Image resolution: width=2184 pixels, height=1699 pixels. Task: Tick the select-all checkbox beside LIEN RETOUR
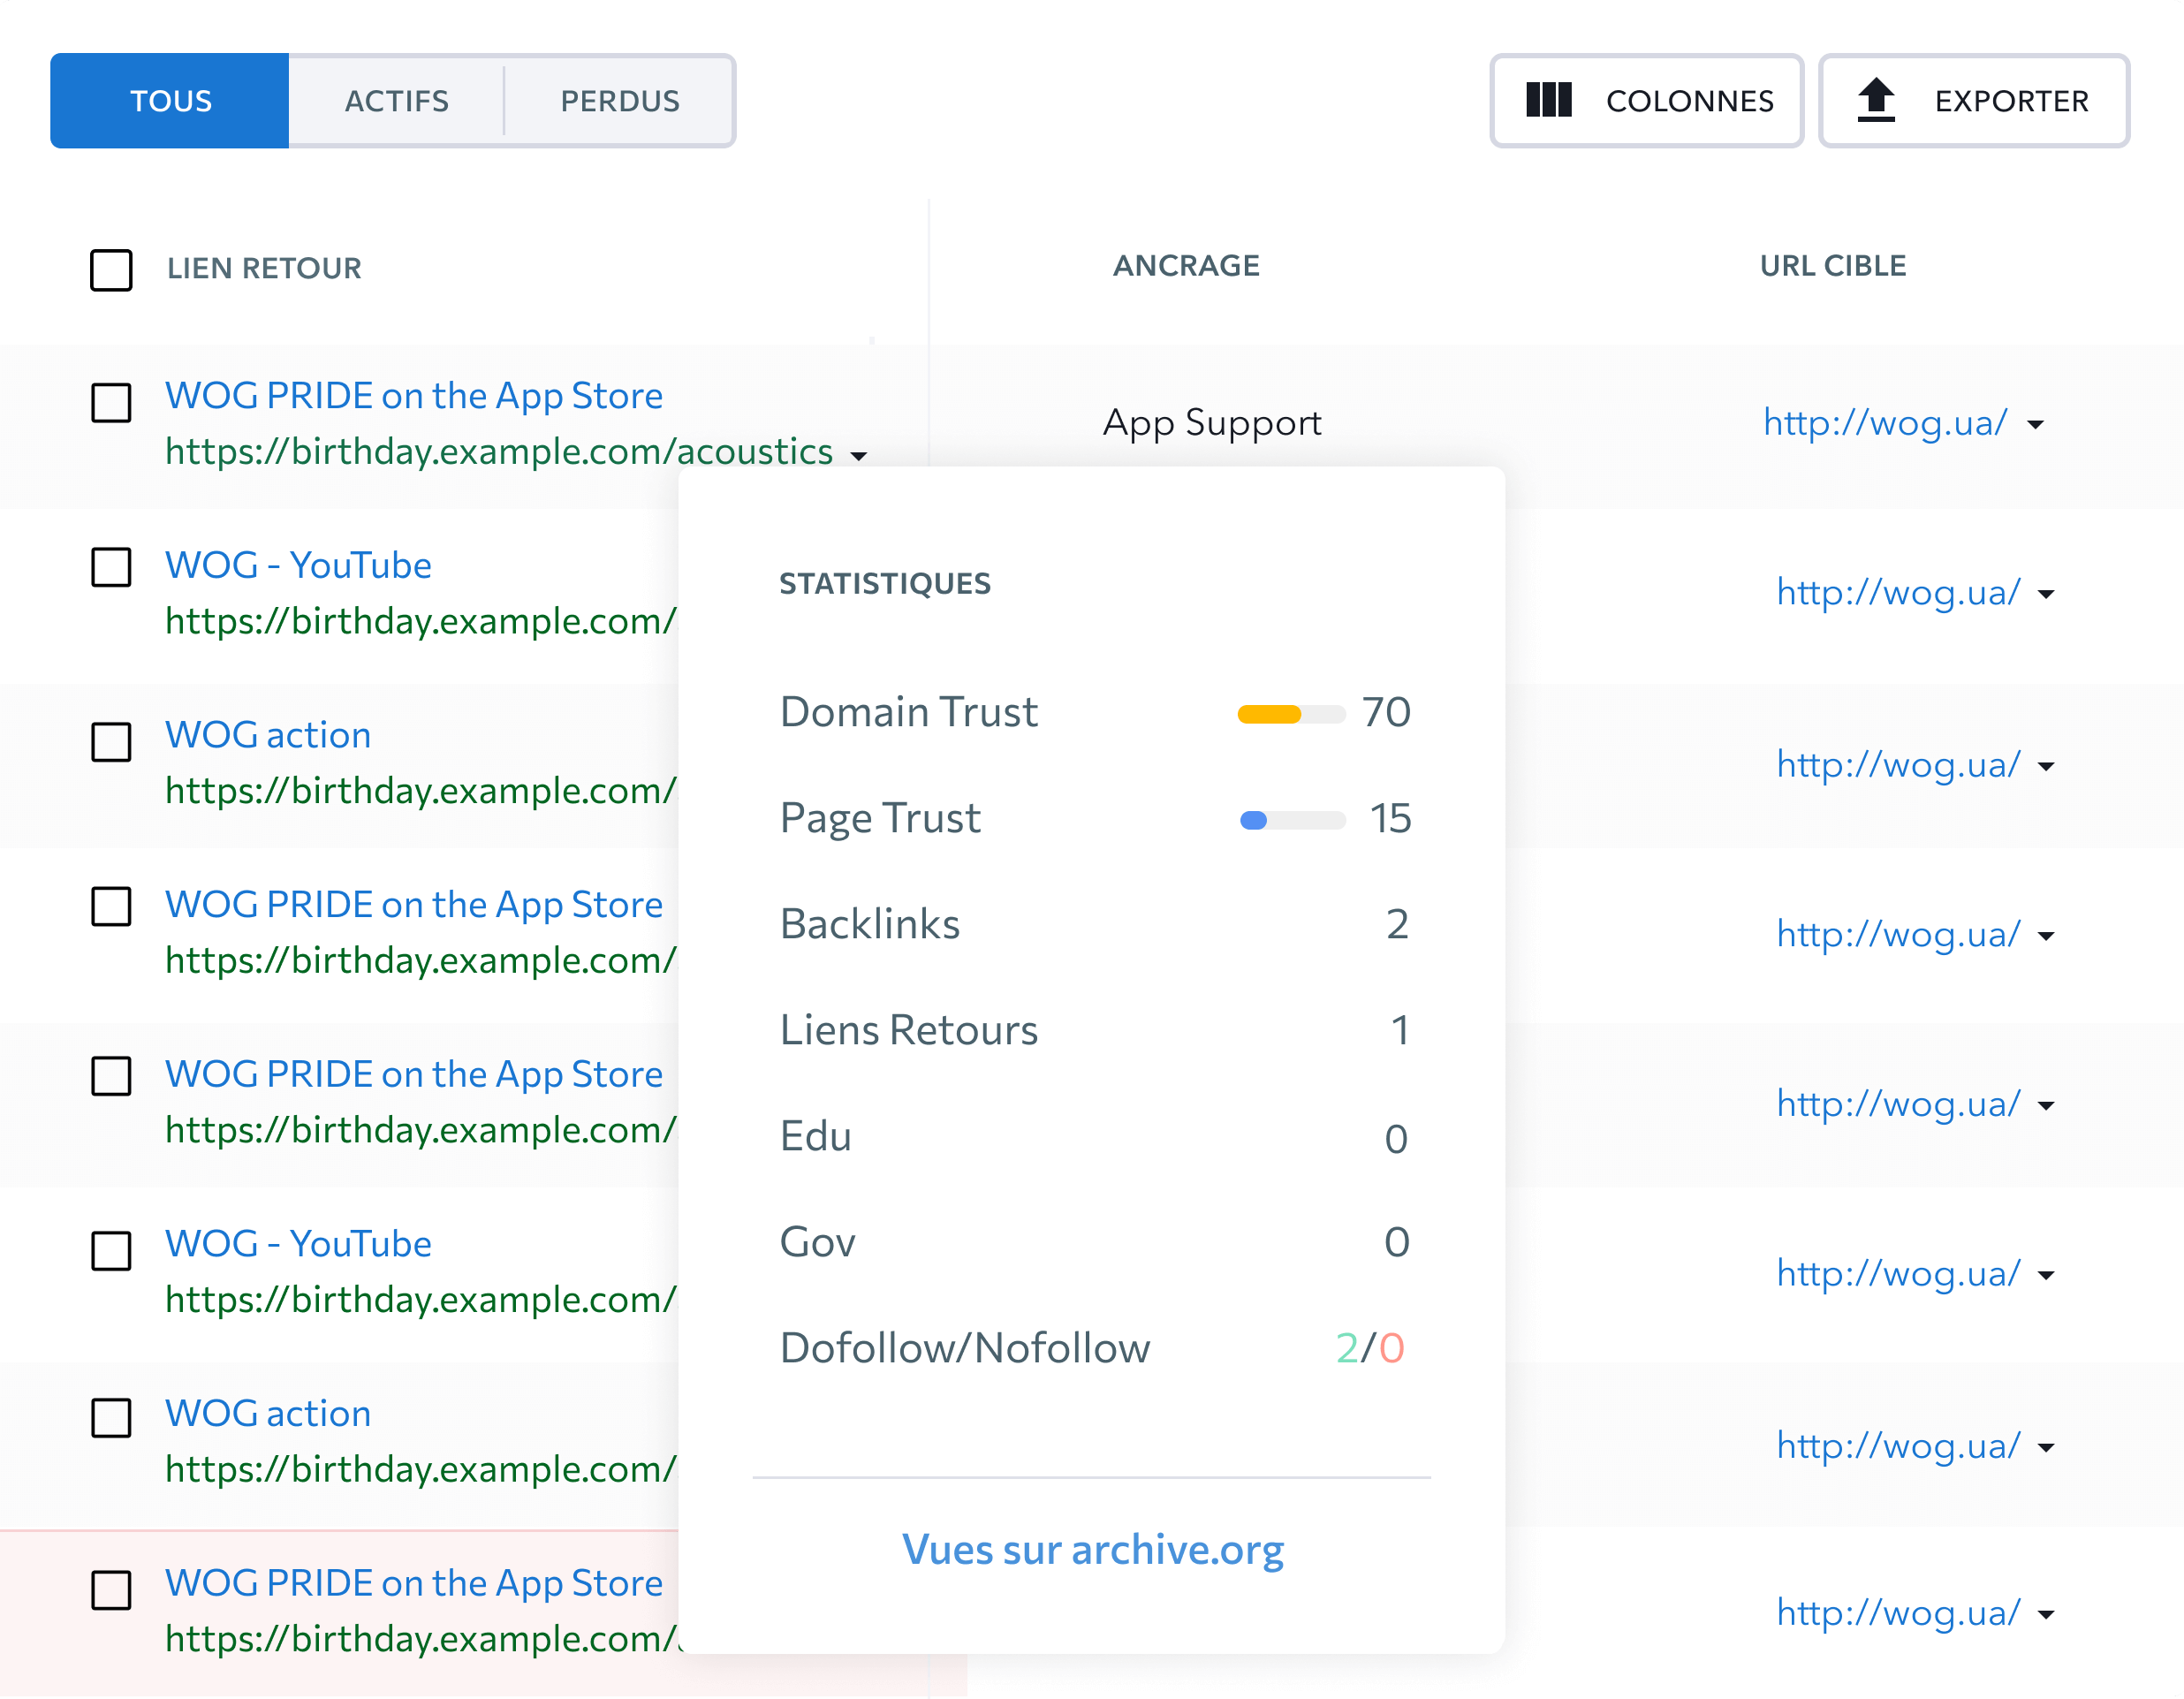click(x=111, y=270)
